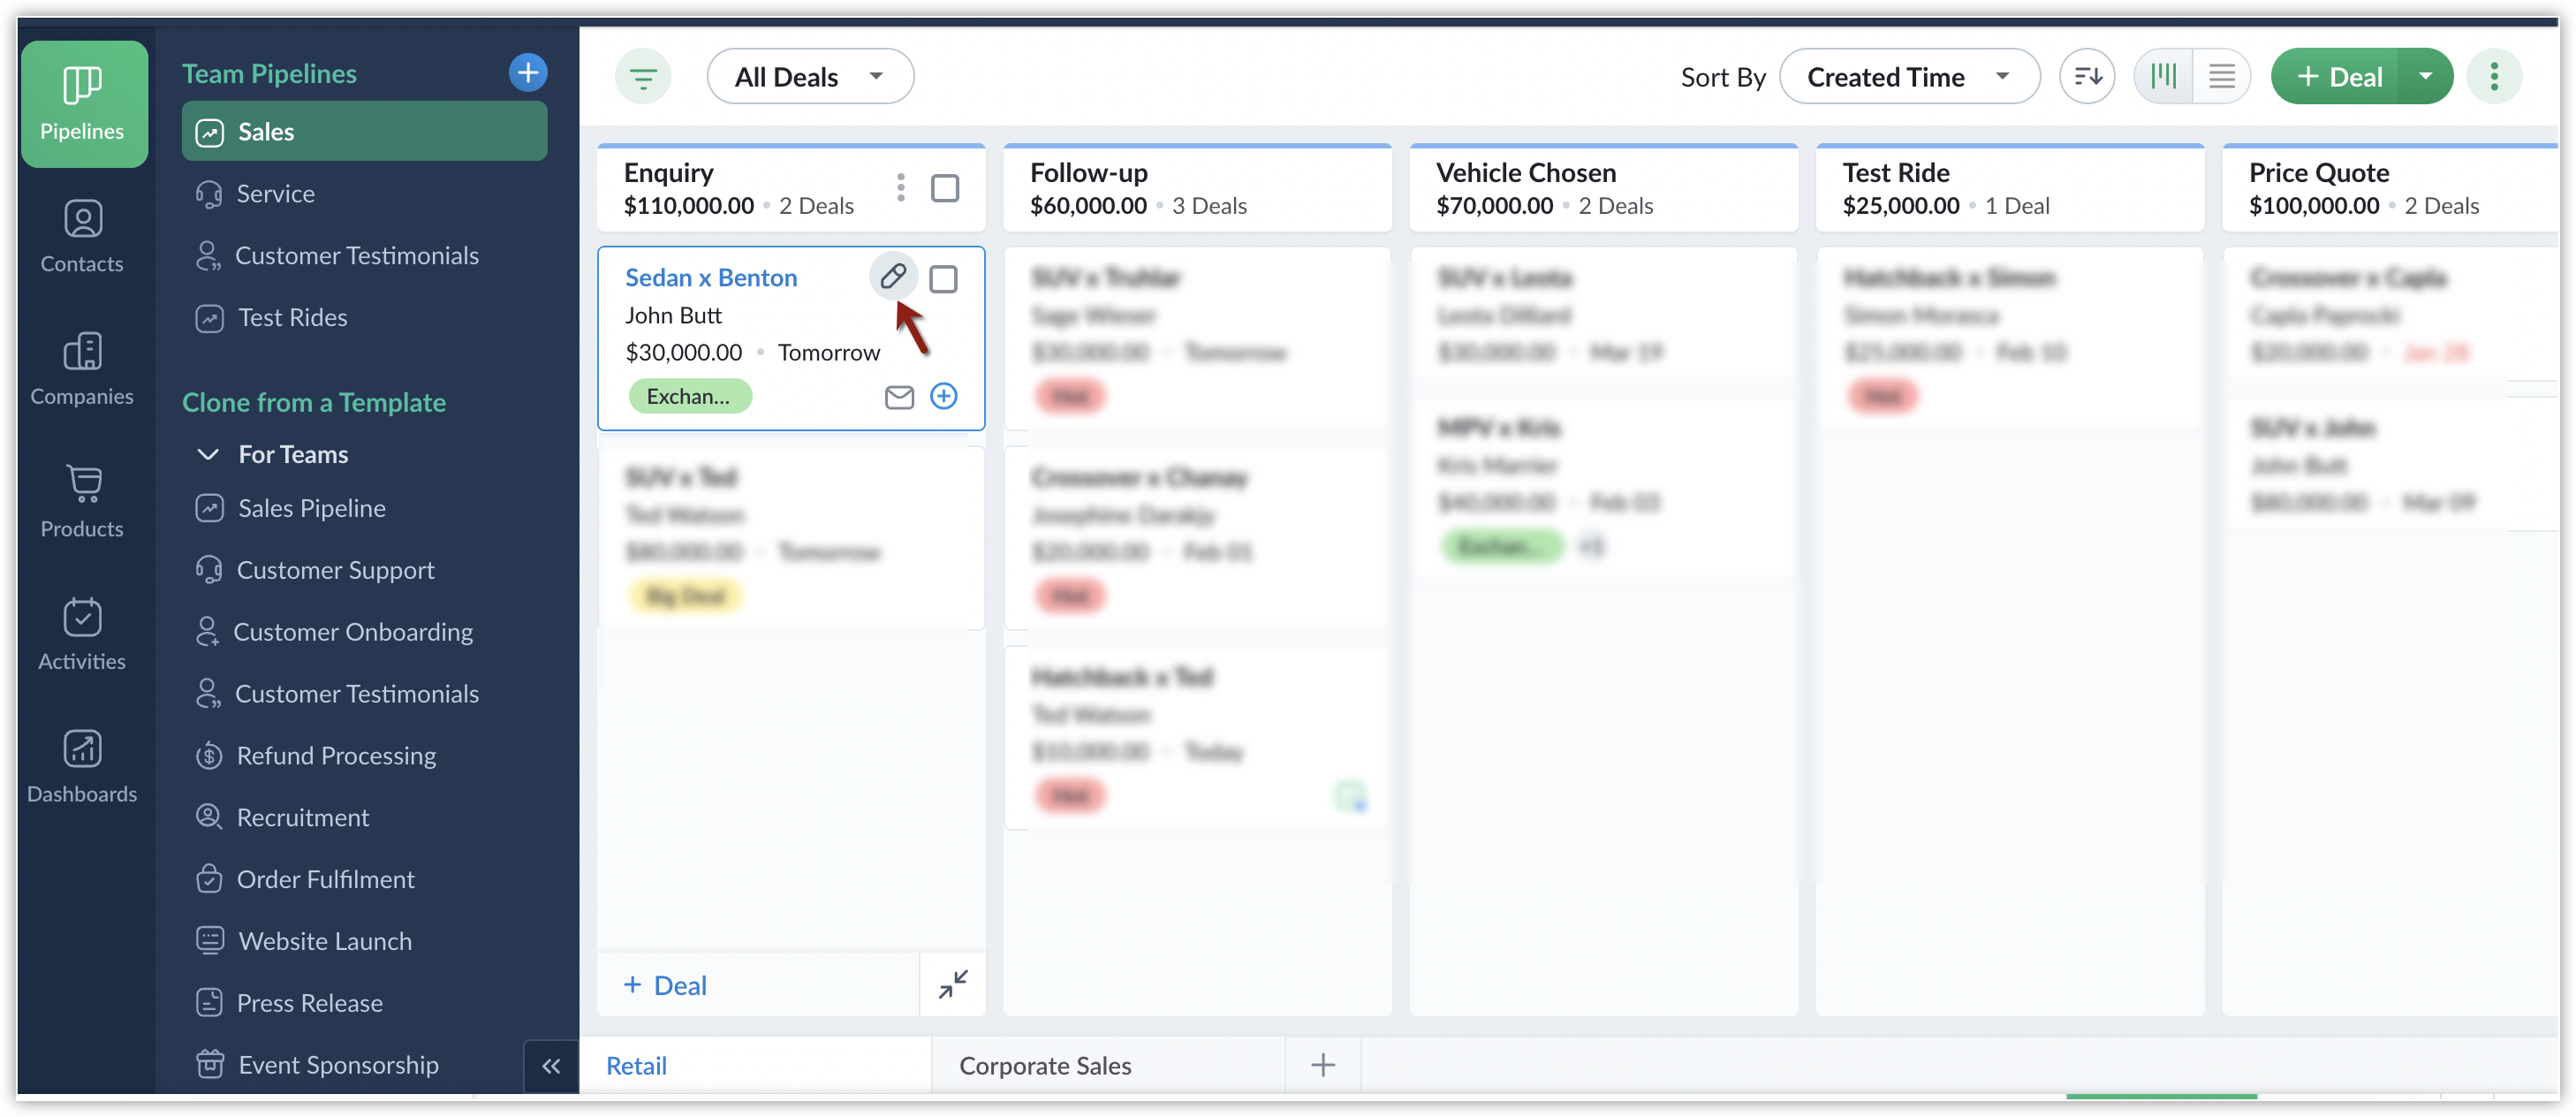The image size is (2576, 1117).
Task: Open Dashboards from the left rail
Action: 82,766
